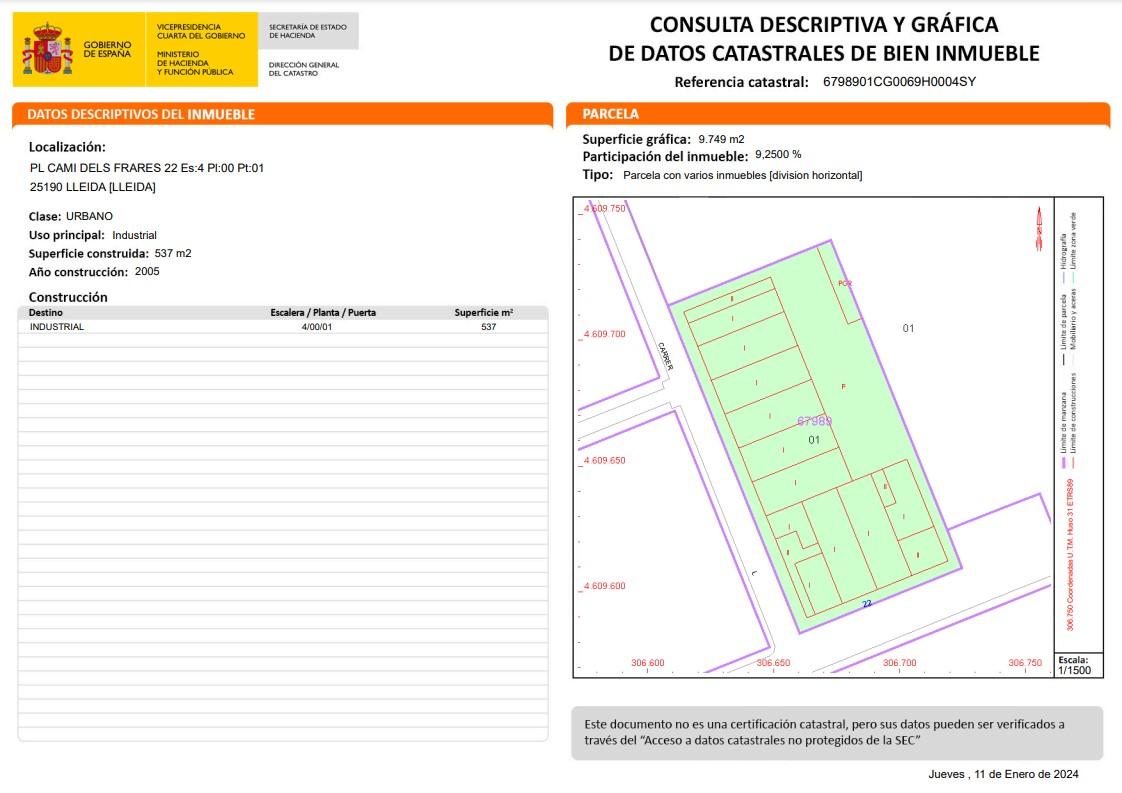Image resolution: width=1122 pixels, height=793 pixels.
Task: Click the blue number 22 on the map
Action: coord(867,603)
